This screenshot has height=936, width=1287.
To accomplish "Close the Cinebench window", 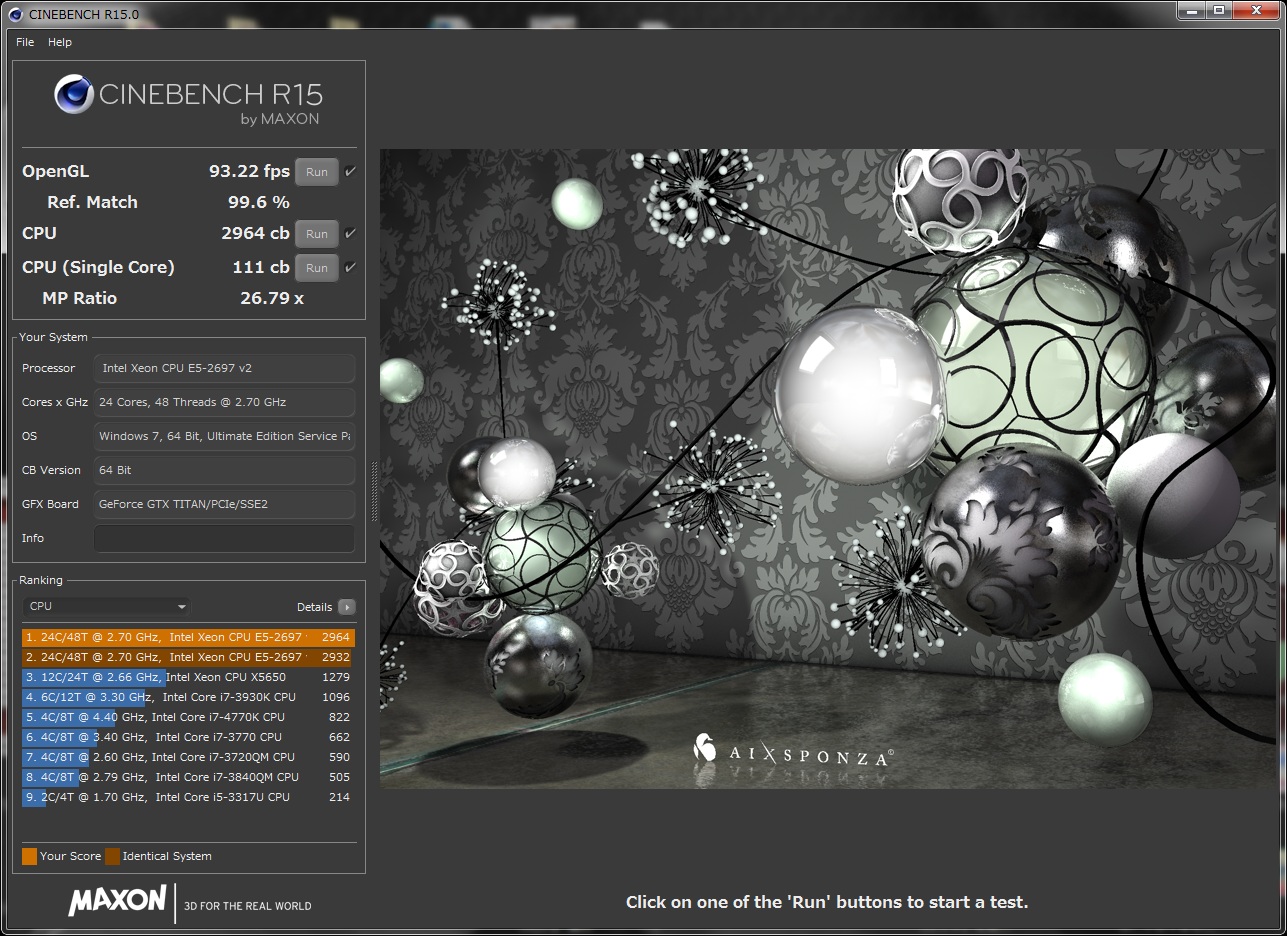I will pos(1256,11).
